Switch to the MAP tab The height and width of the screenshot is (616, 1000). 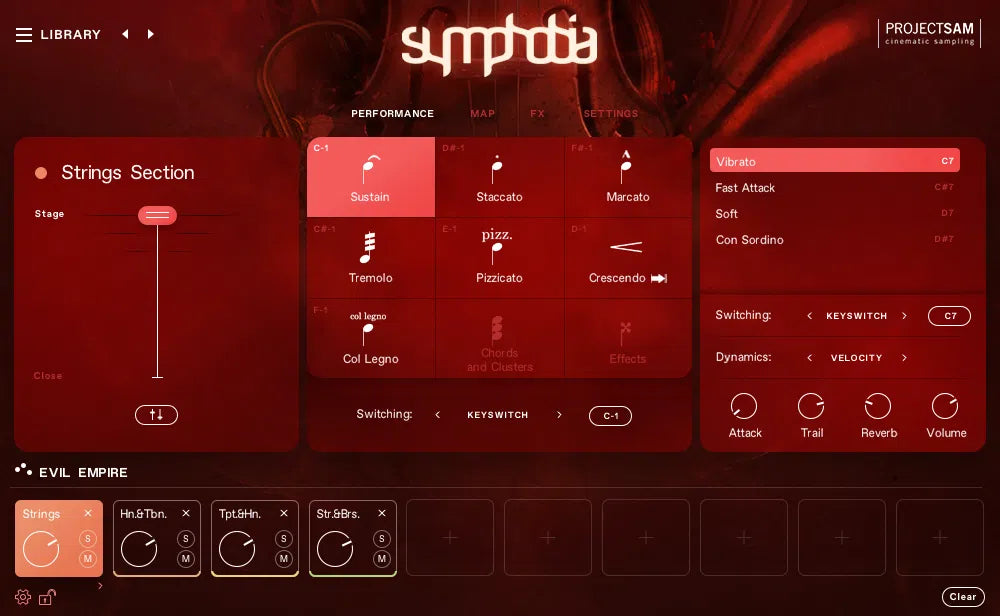[482, 113]
